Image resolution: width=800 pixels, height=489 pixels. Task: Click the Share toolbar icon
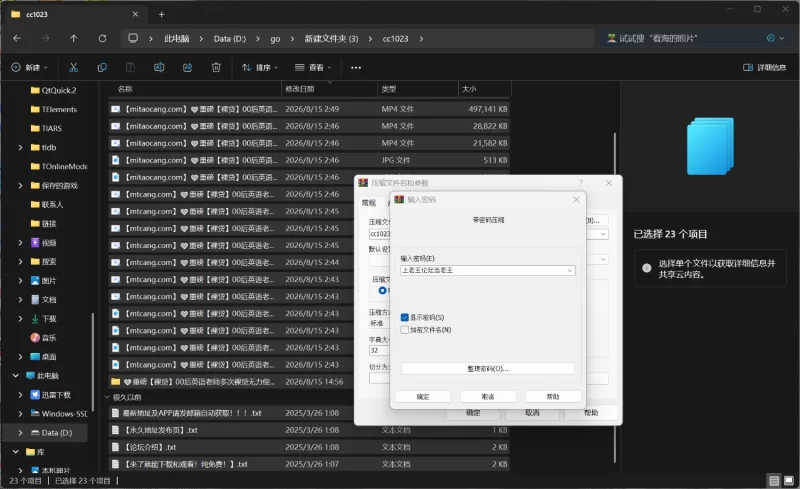pos(188,67)
